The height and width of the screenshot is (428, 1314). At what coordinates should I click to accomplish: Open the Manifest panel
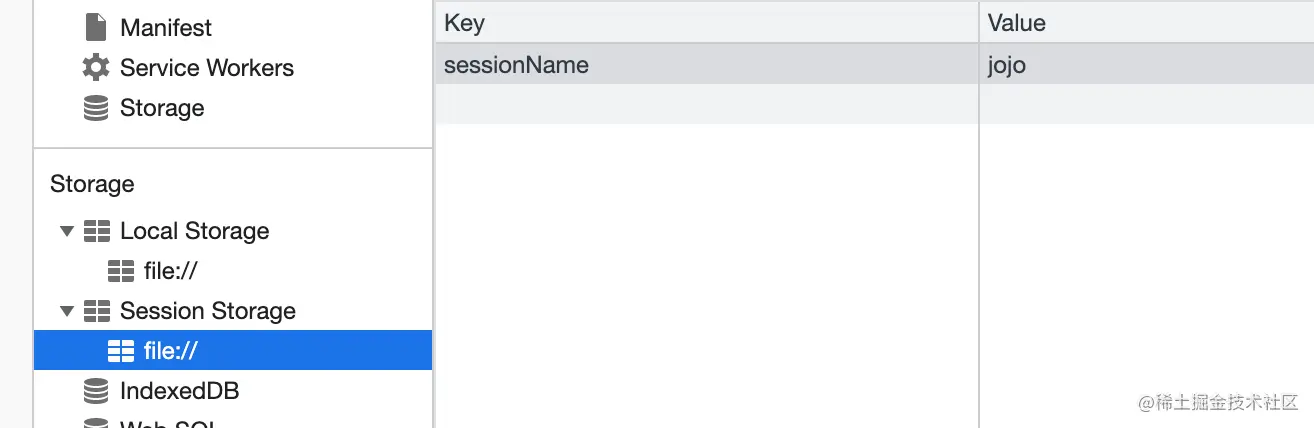click(x=166, y=27)
